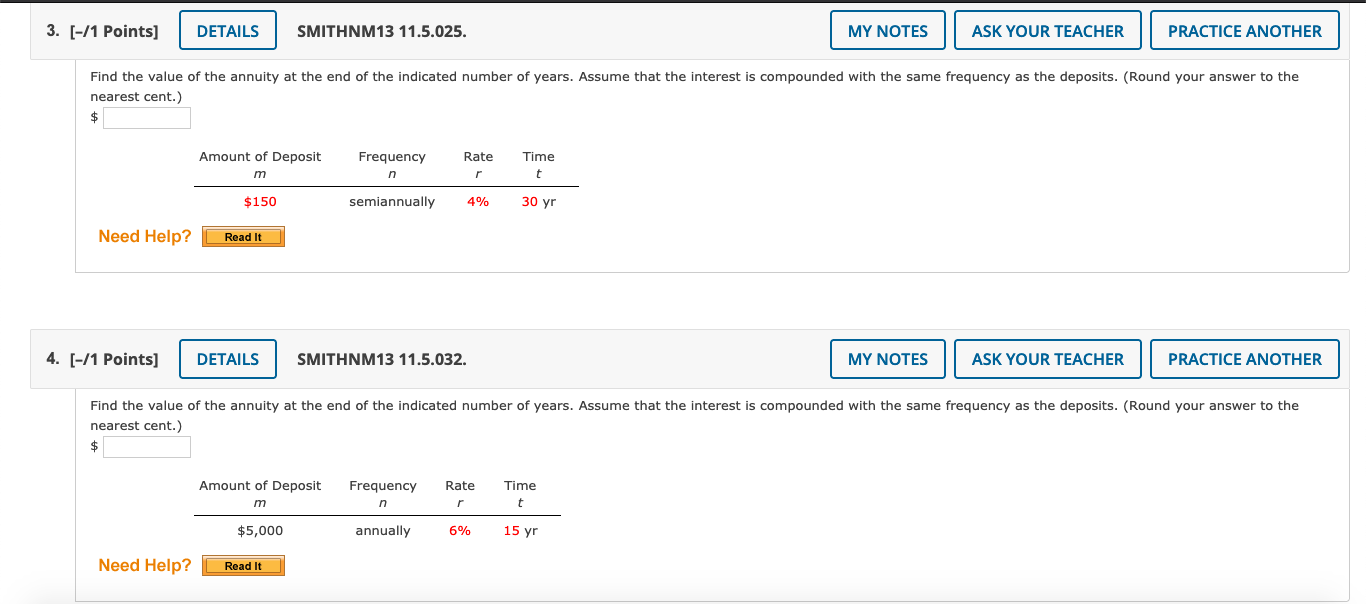Click the 30 yr time value
Viewport: 1366px width, 604px height.
(x=539, y=202)
